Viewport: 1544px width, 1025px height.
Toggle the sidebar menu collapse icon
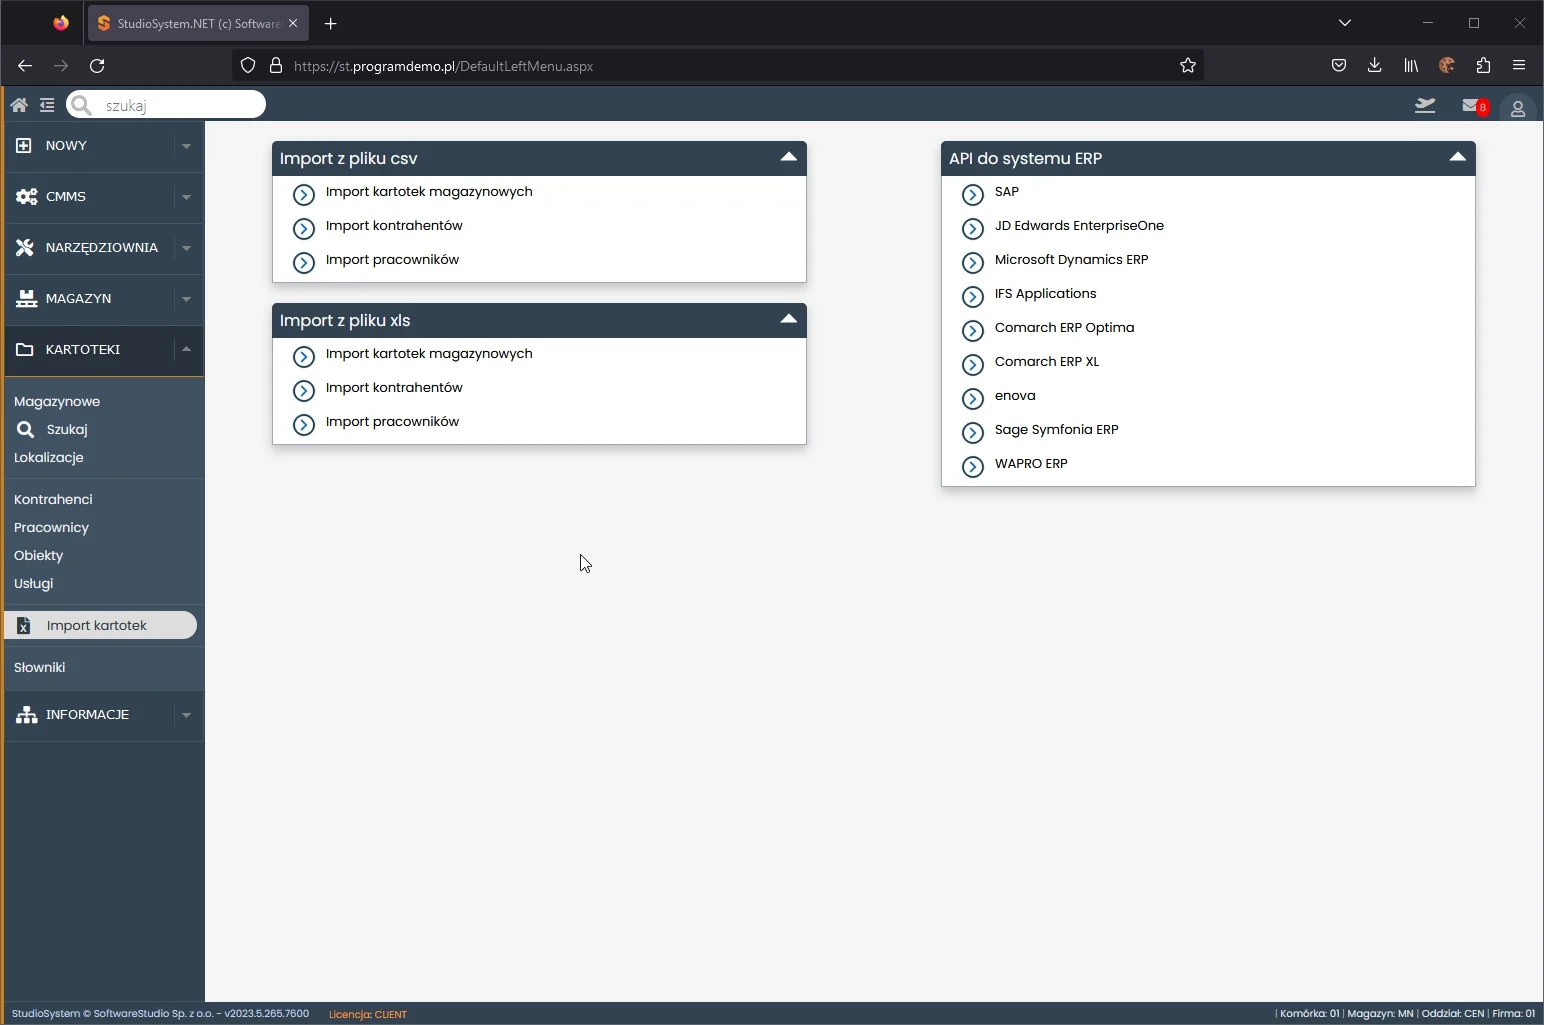47,105
